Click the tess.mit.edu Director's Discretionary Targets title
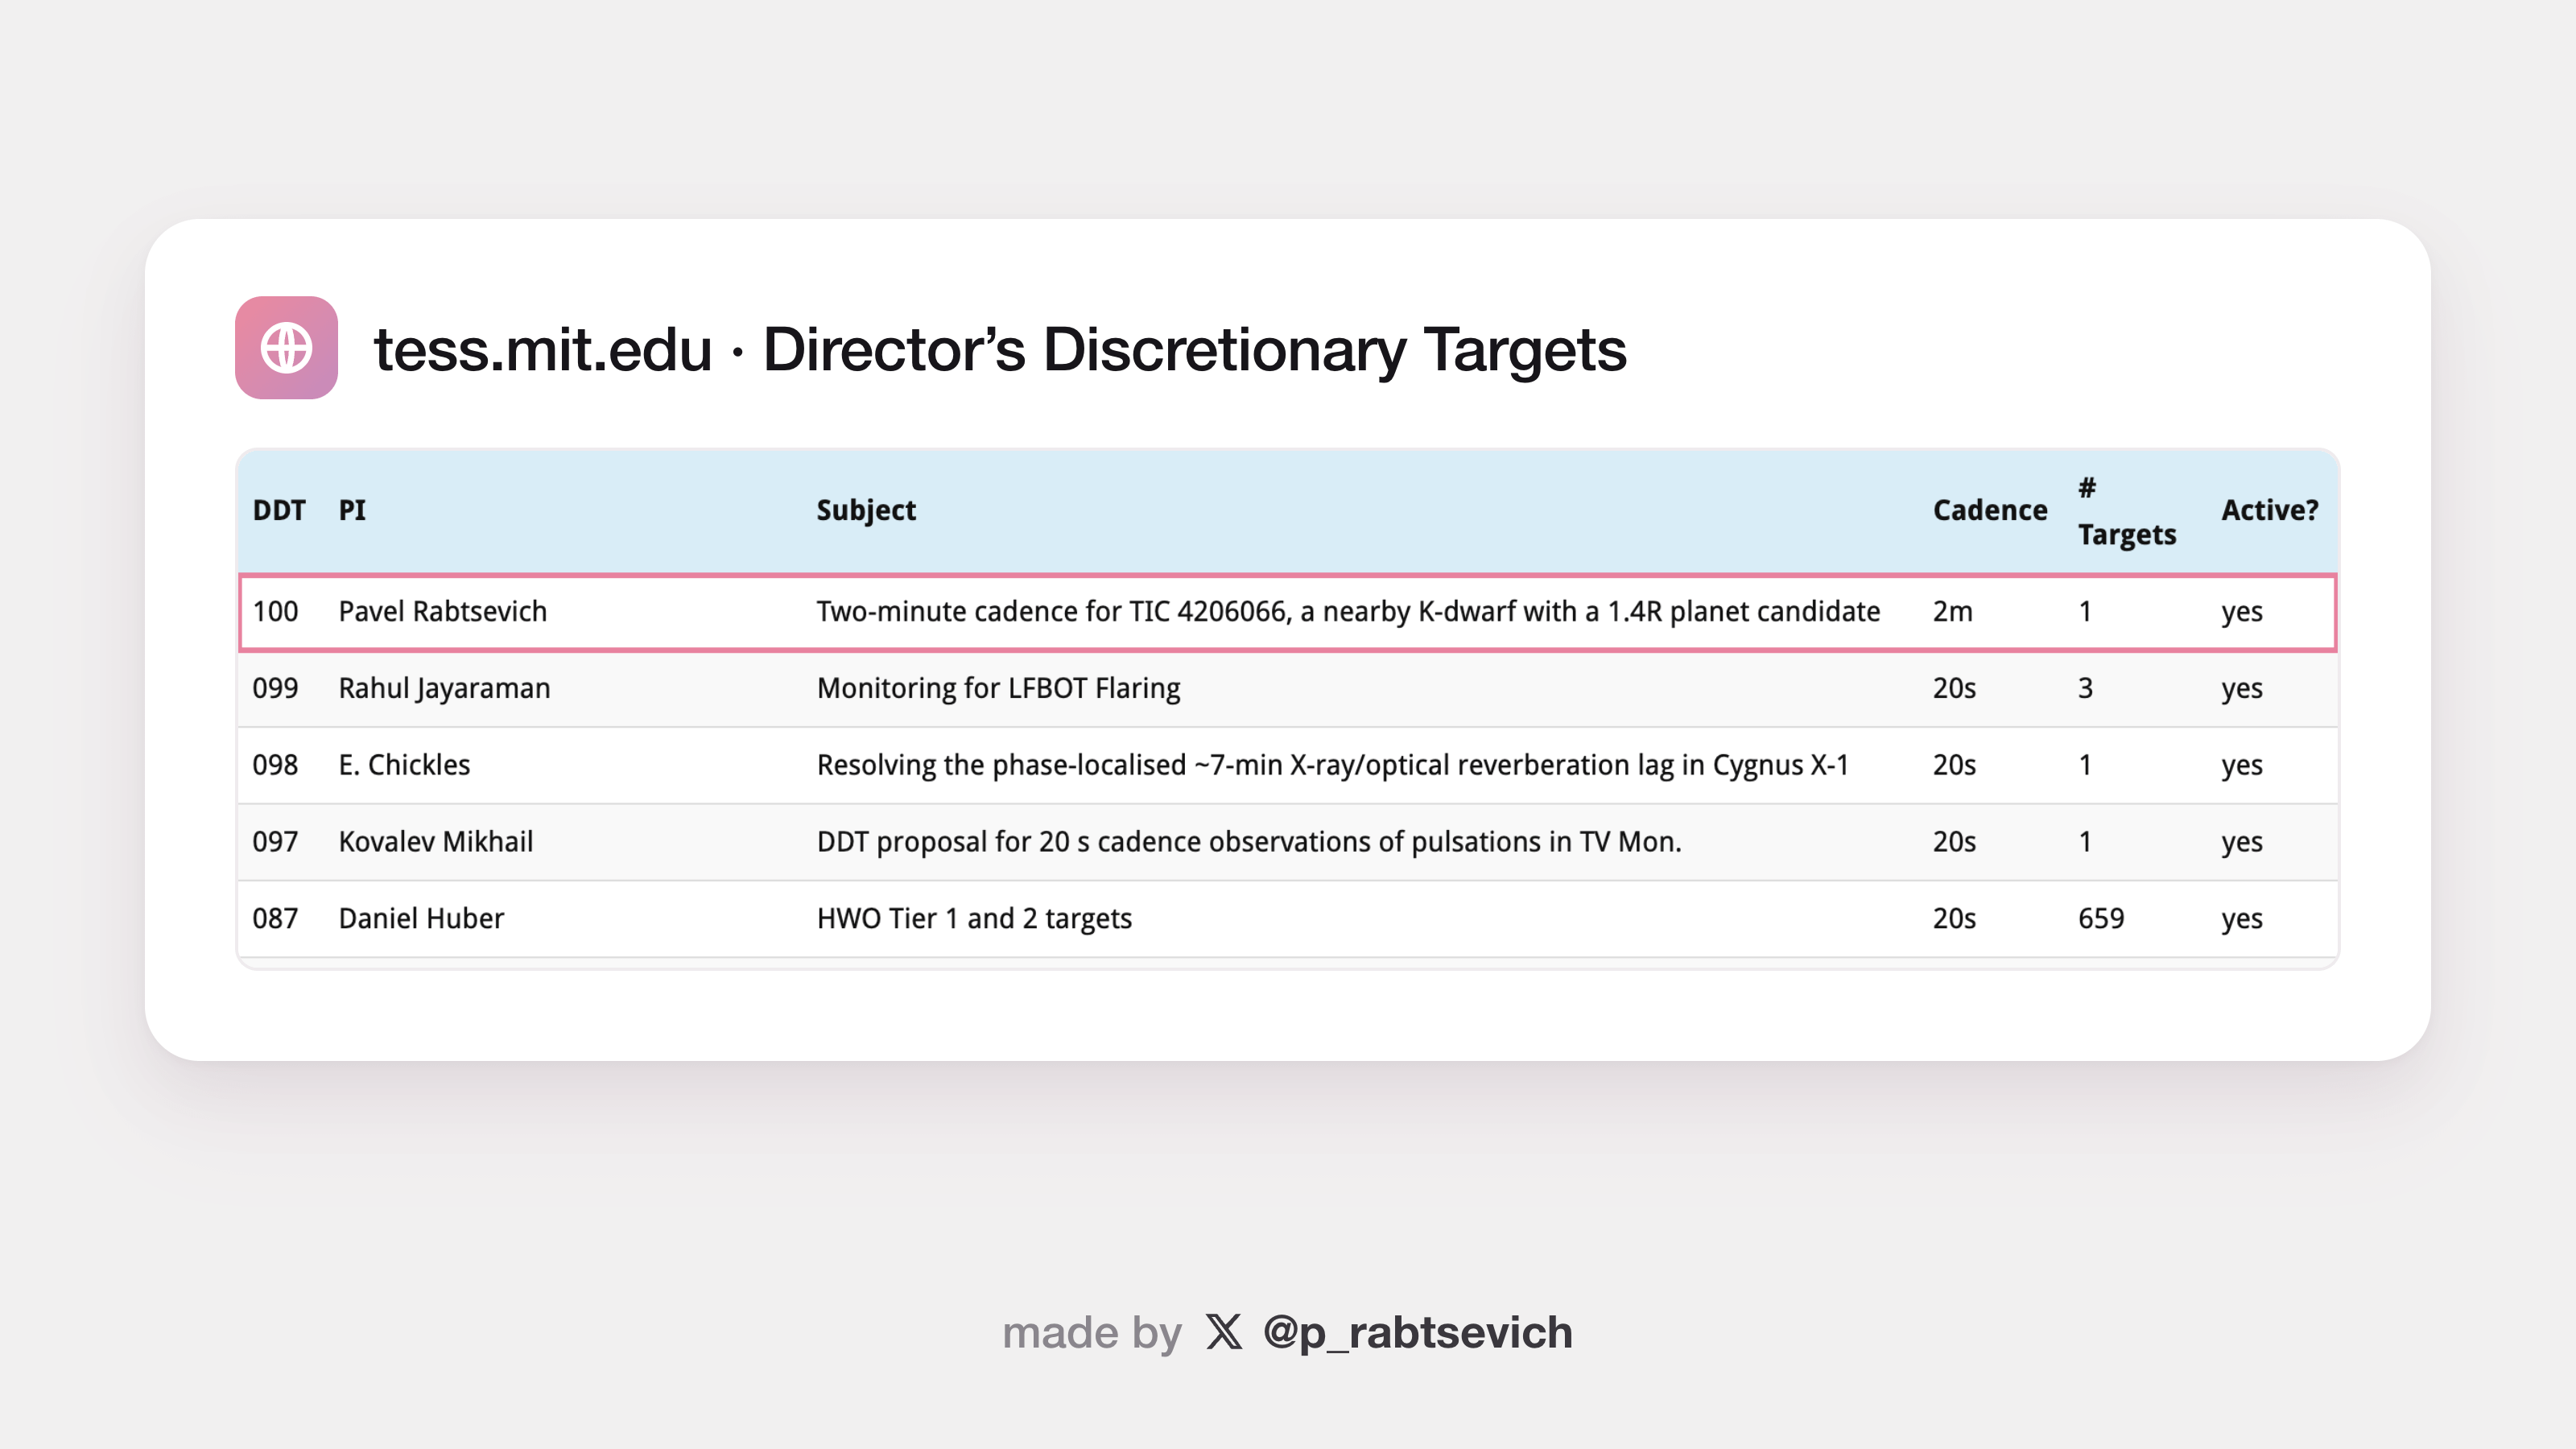Viewport: 2576px width, 1449px height. pos(1000,350)
